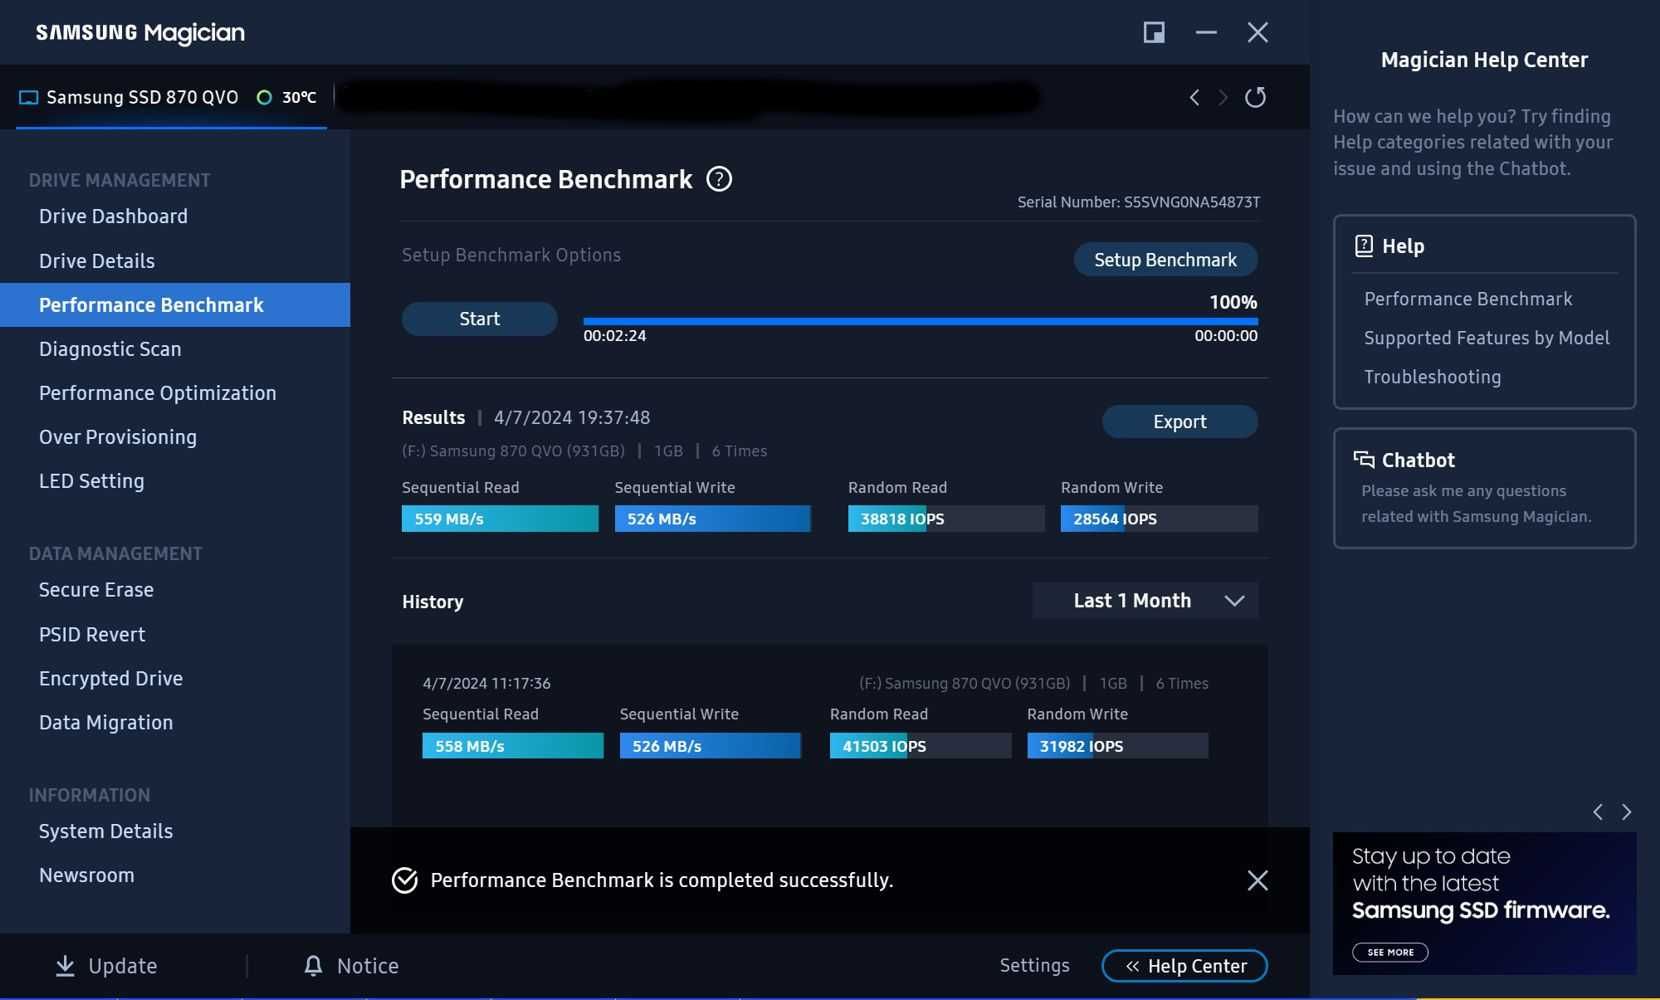Open PSID Revert page
Screen dimensions: 1660x1000
(x=92, y=634)
